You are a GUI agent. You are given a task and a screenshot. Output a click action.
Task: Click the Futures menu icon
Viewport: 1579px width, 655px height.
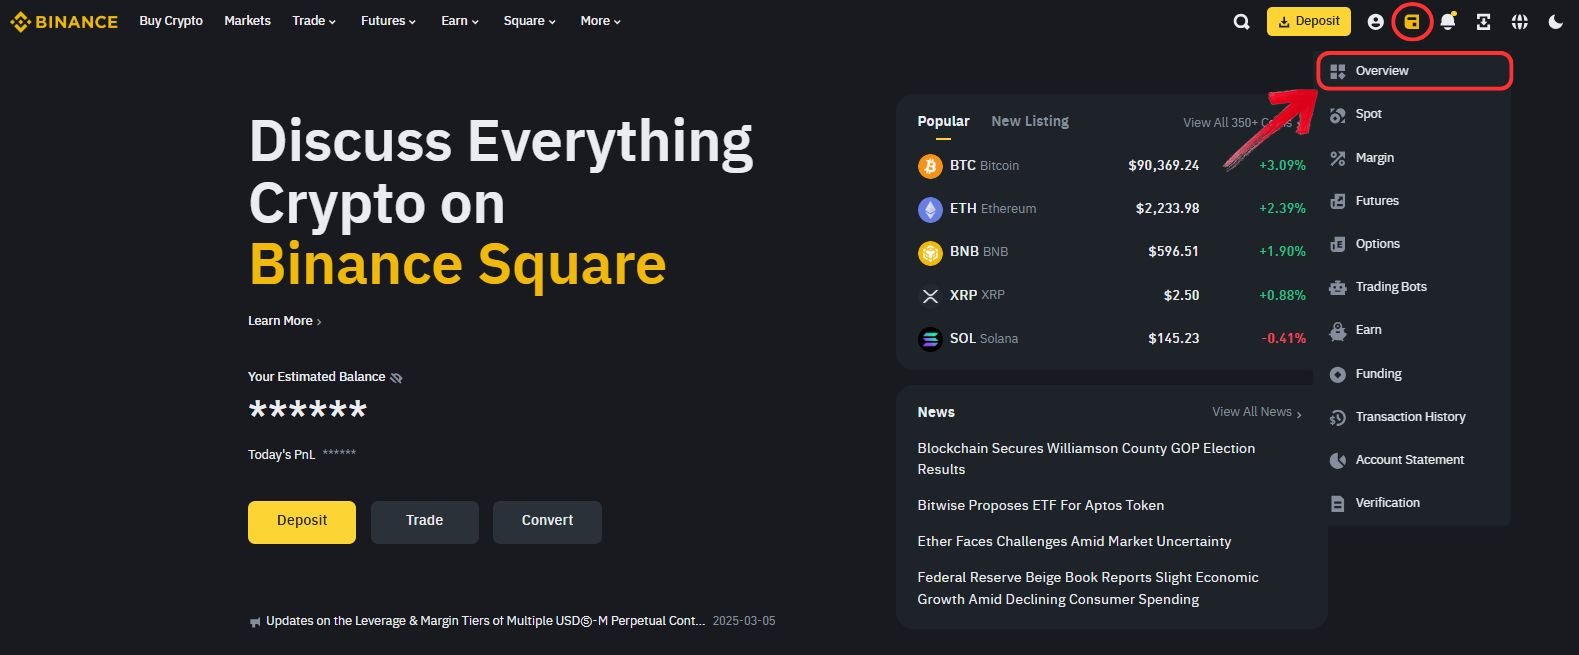click(x=1338, y=201)
